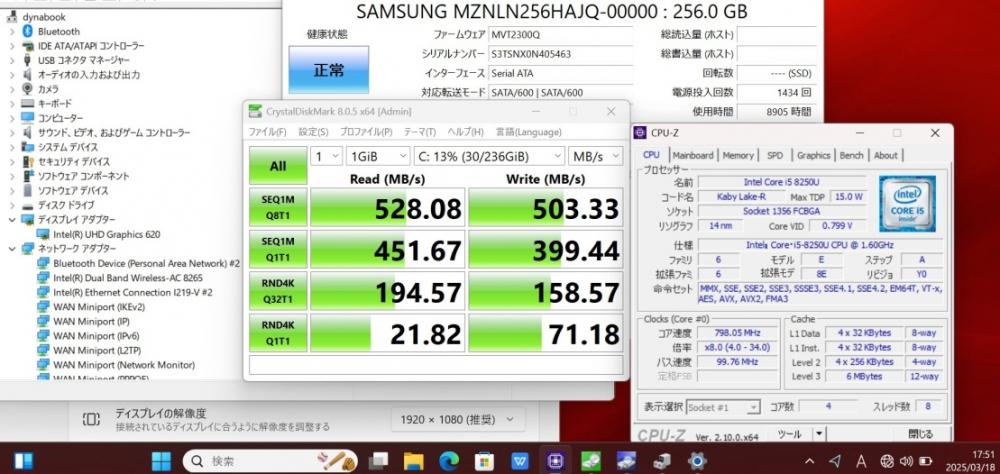
Task: Open test count dropdown showing 1
Action: click(327, 156)
